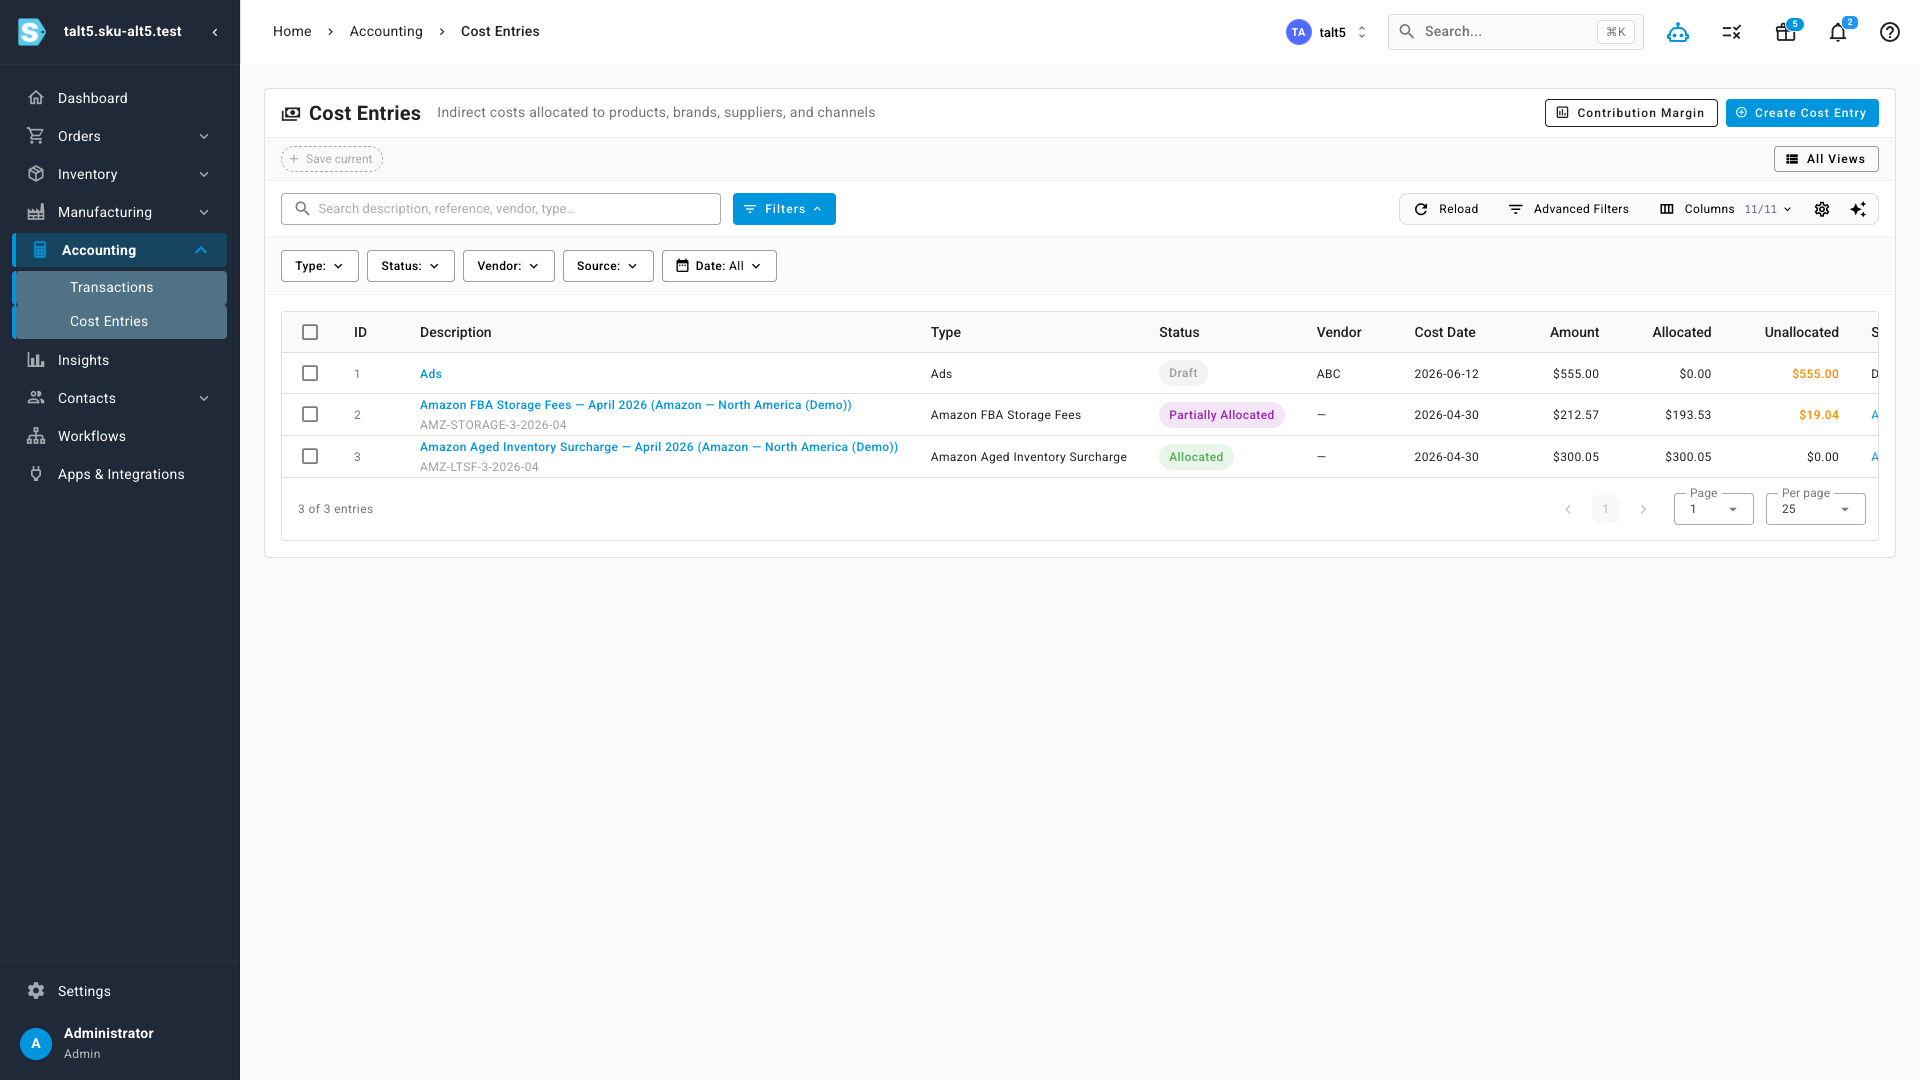This screenshot has height=1080, width=1920.
Task: Open Workflows in the sidebar
Action: tap(120, 436)
